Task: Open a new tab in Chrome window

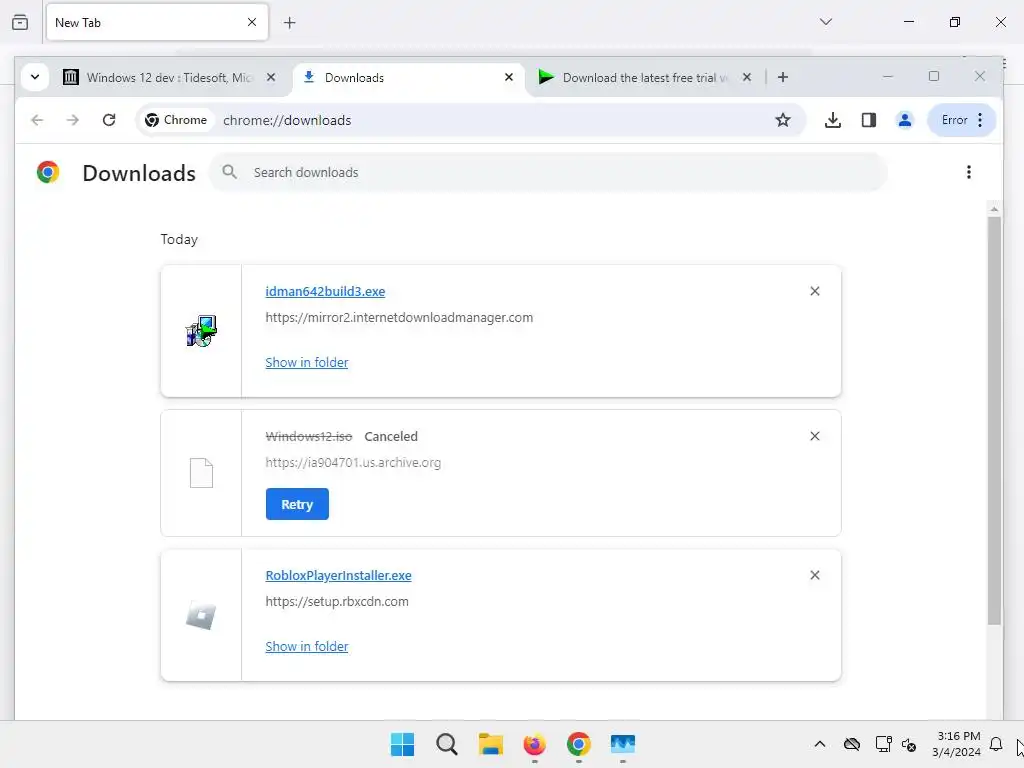Action: pos(782,77)
